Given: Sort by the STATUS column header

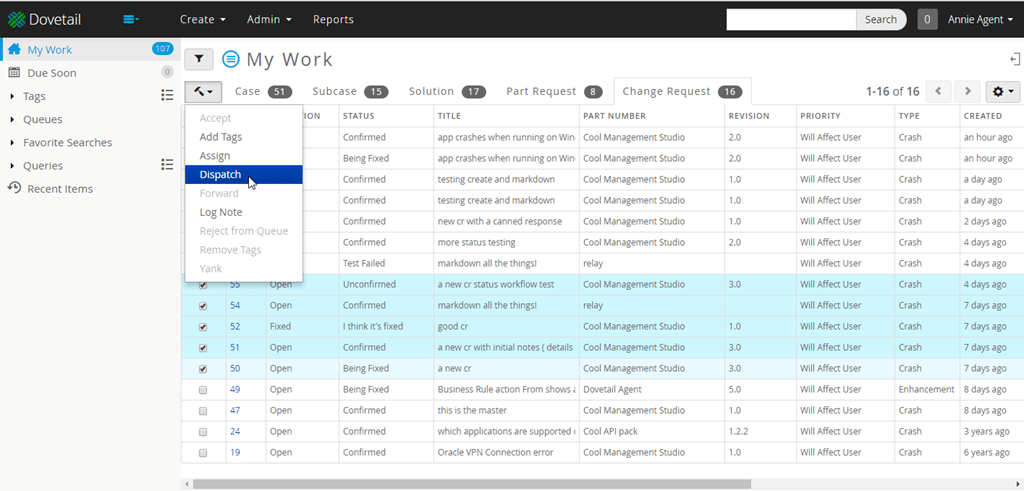Looking at the screenshot, I should point(359,116).
